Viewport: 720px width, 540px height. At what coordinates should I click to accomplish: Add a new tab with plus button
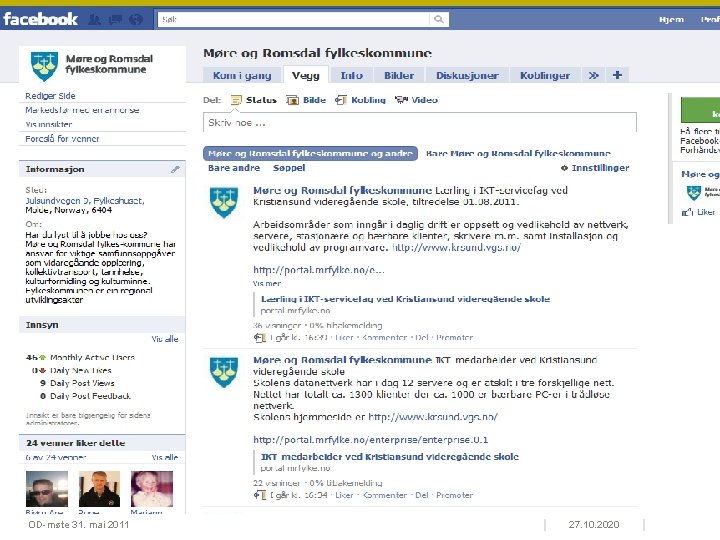tap(618, 75)
